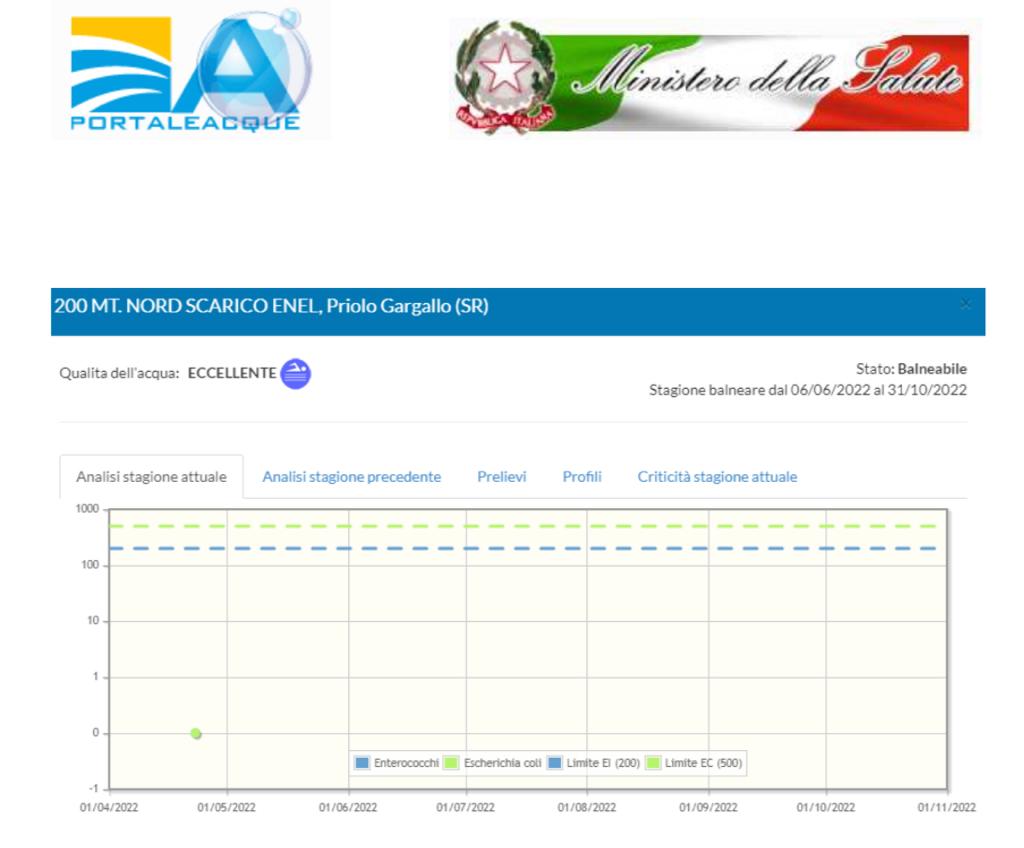Go to the Profili tab

(581, 477)
